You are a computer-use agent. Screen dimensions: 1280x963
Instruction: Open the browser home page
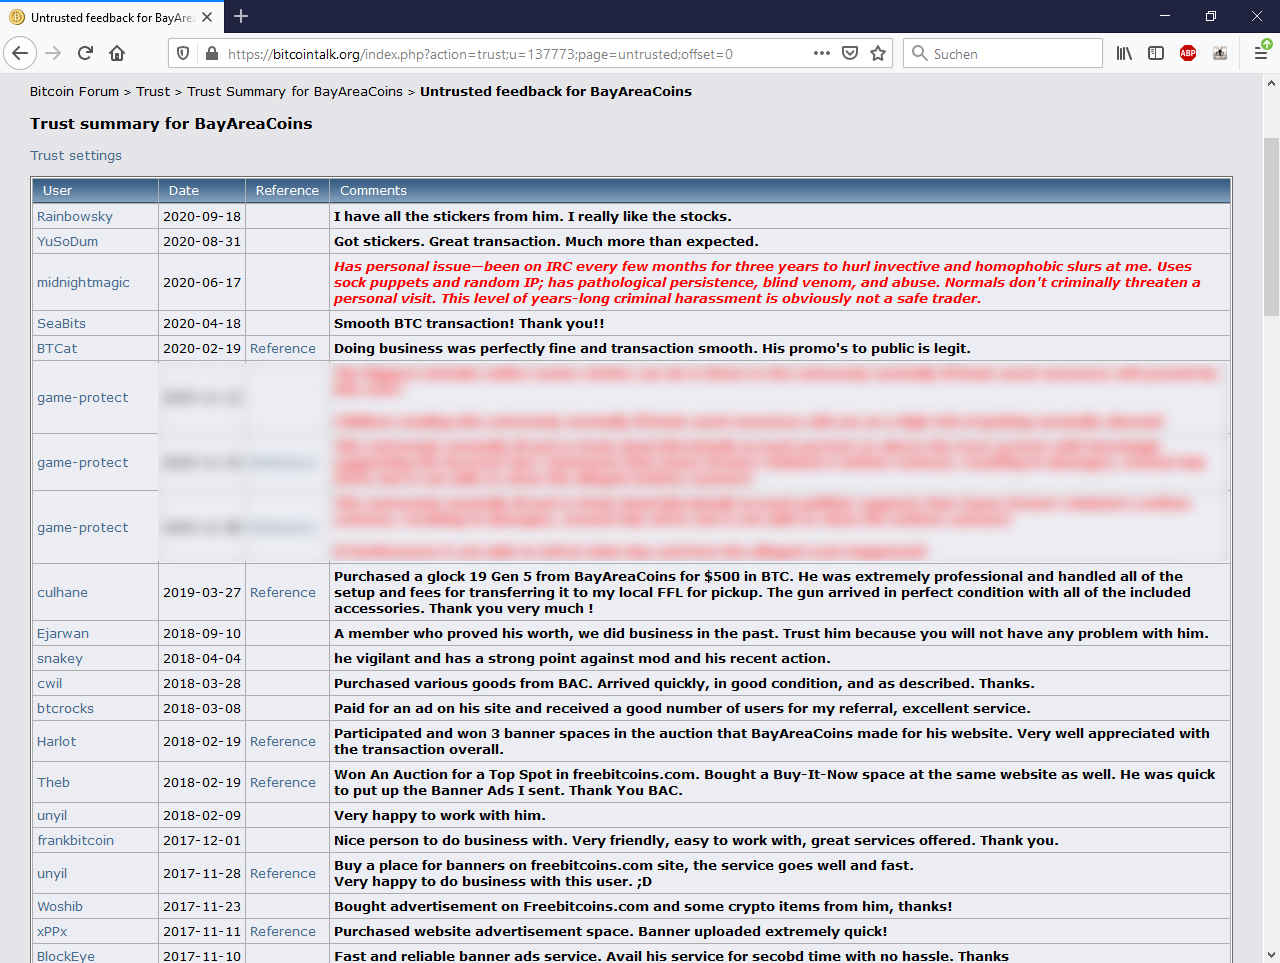[x=117, y=53]
